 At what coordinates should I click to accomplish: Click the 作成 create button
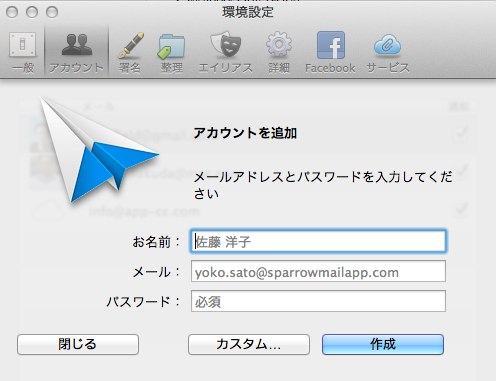click(x=383, y=344)
